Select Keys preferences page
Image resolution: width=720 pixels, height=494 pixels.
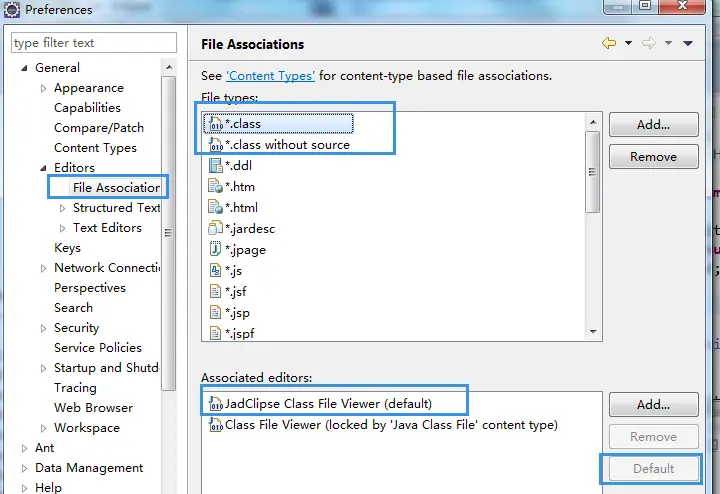pyautogui.click(x=67, y=248)
